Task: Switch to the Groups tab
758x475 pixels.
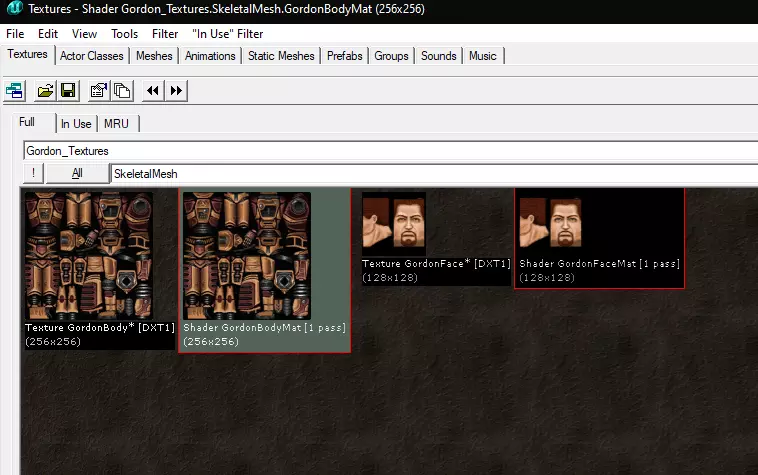Action: tap(391, 56)
